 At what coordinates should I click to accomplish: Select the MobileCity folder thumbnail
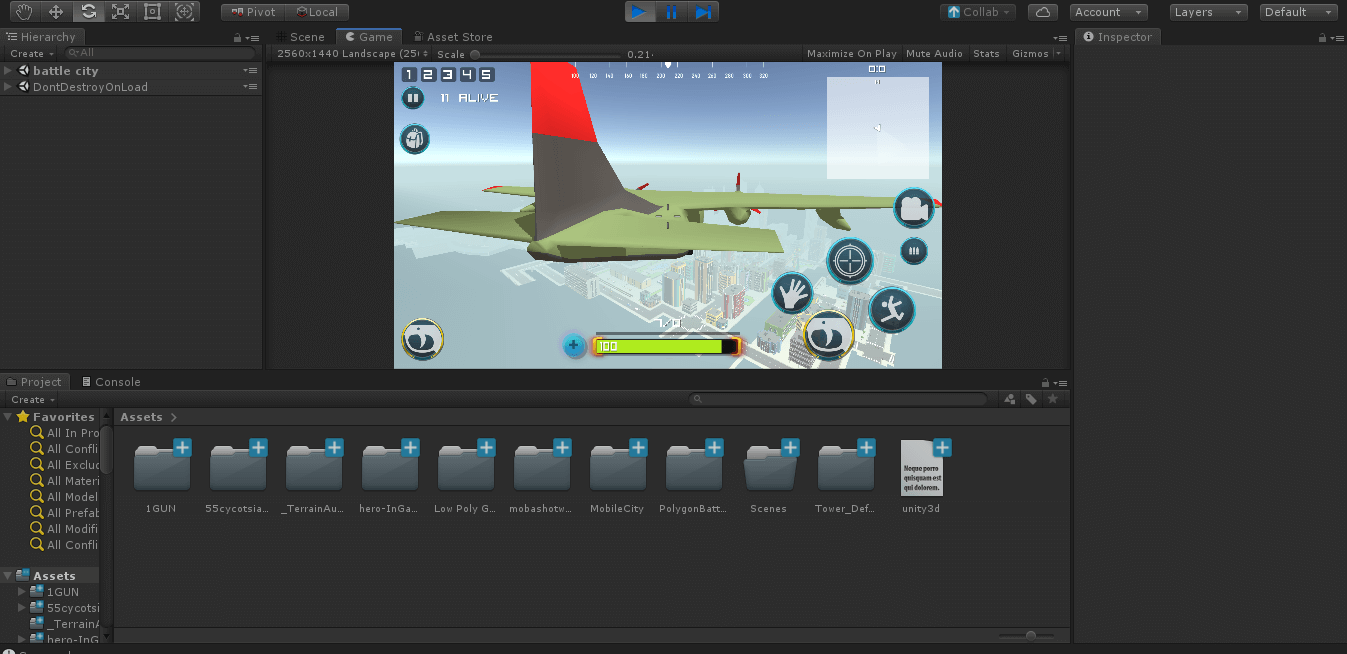point(617,468)
